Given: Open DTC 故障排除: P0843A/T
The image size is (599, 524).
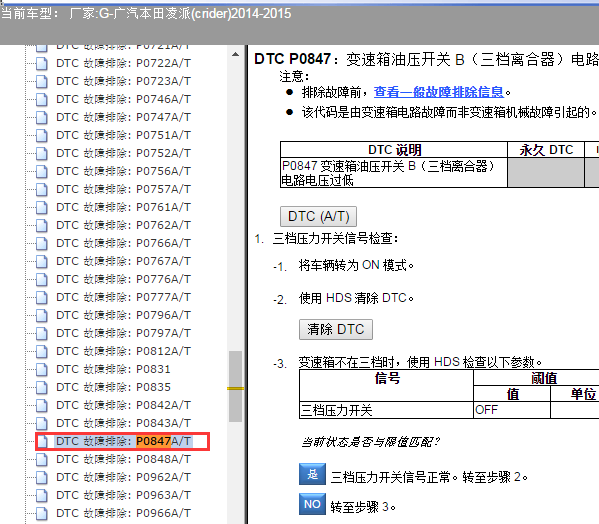Looking at the screenshot, I should [x=123, y=423].
